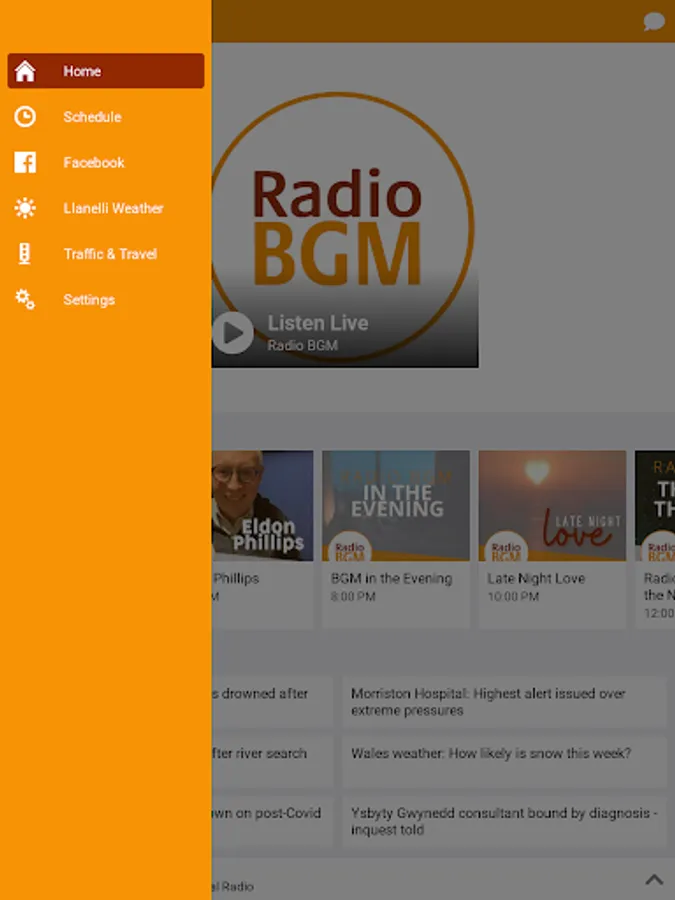Click the Listen Live text label

coord(318,323)
